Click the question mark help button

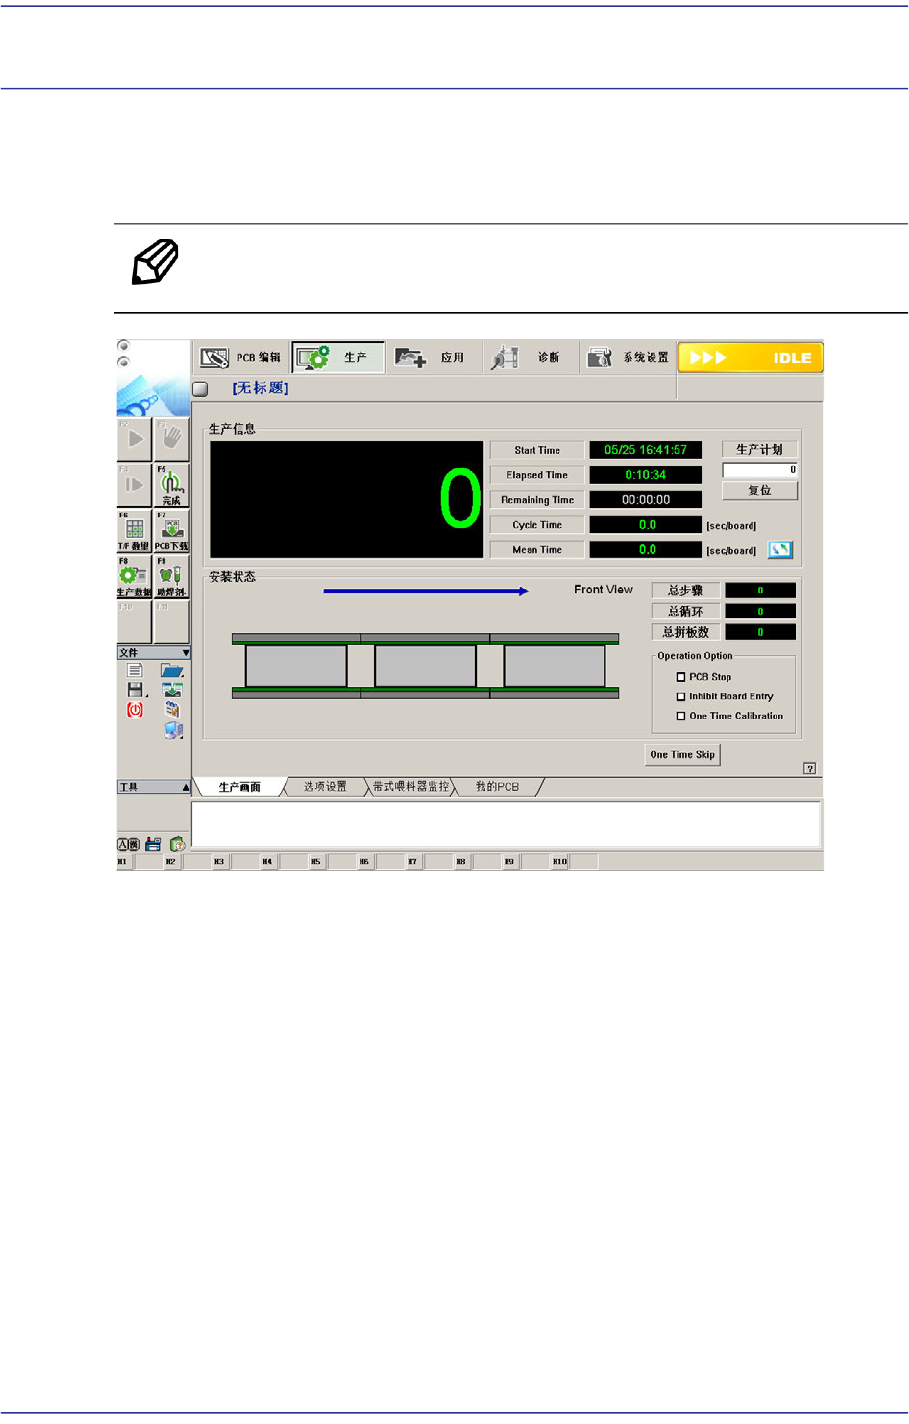pyautogui.click(x=810, y=768)
